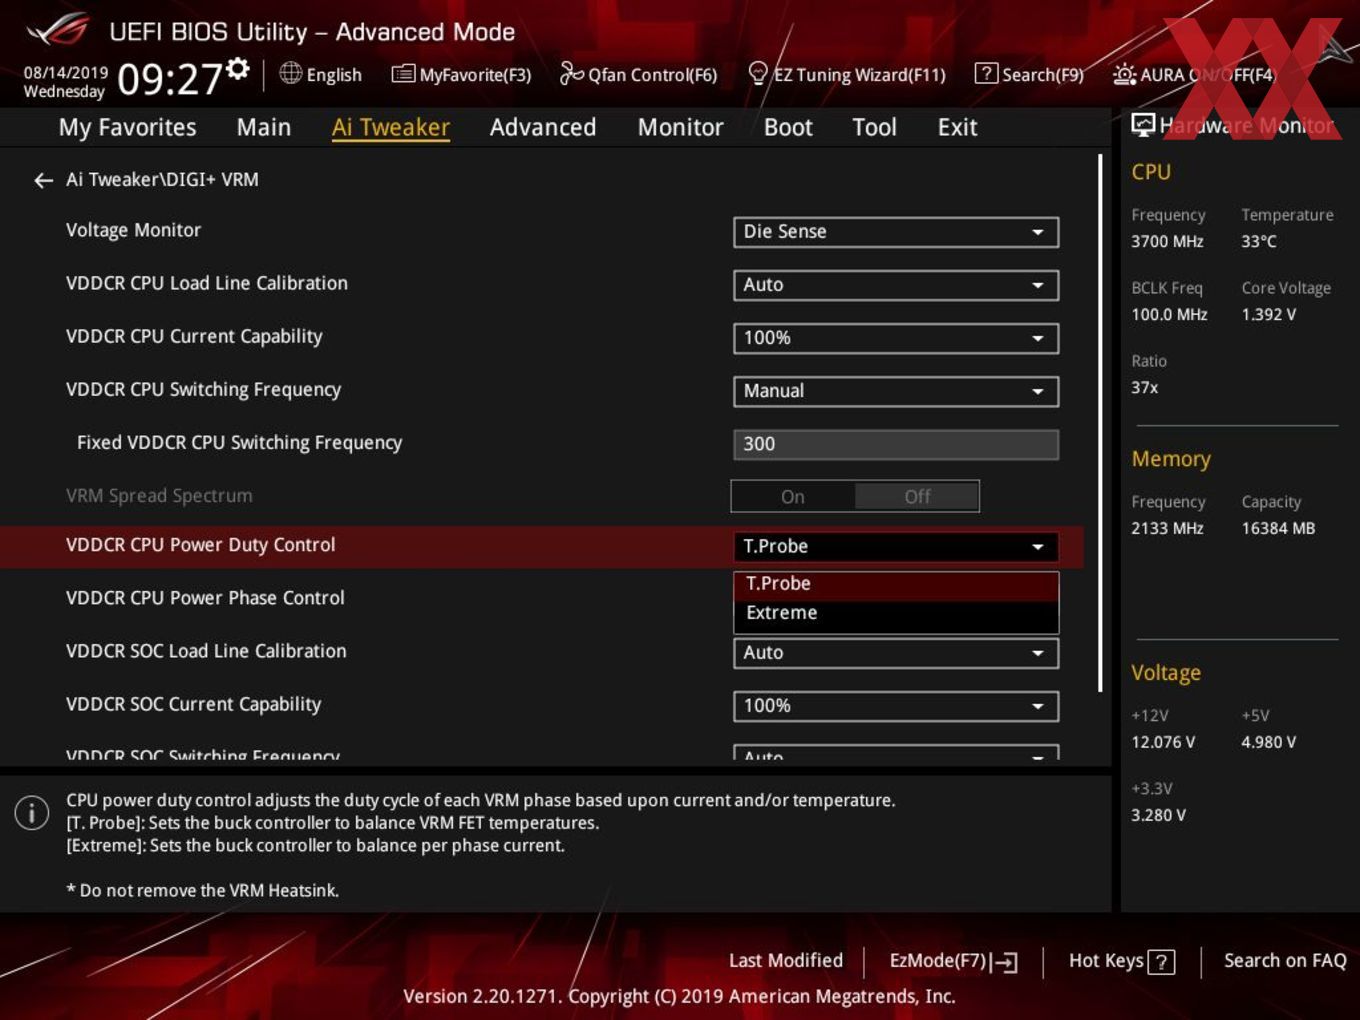Click VDDCR SOC Current Capability label
Screen dimensions: 1360x1020
pos(193,704)
